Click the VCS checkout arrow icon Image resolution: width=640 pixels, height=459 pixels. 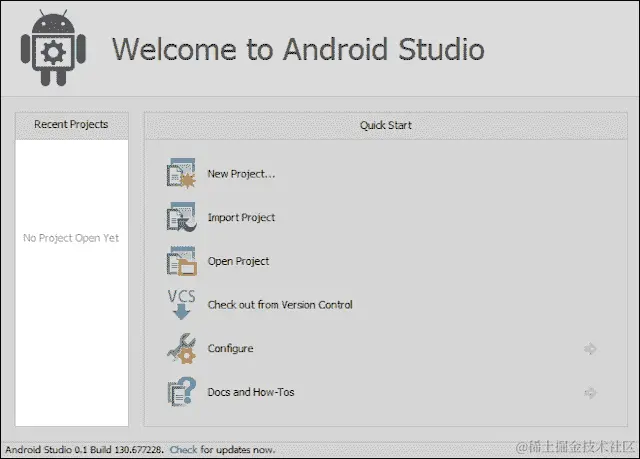coord(182,304)
